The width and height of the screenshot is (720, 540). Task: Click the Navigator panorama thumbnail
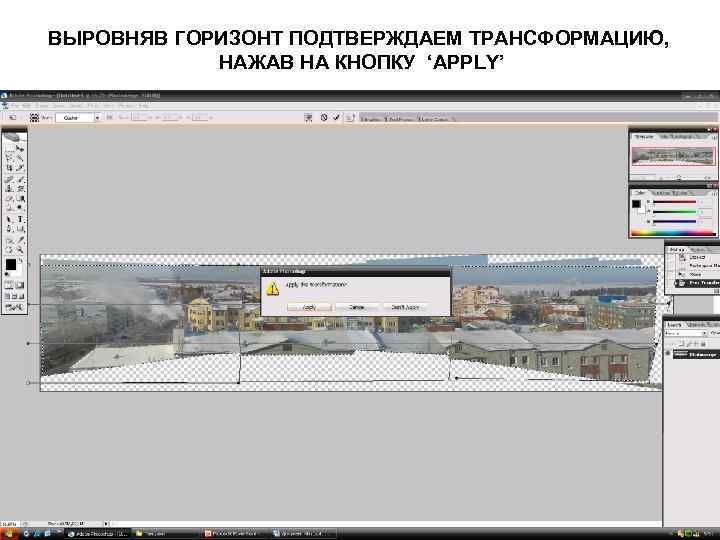pyautogui.click(x=673, y=157)
